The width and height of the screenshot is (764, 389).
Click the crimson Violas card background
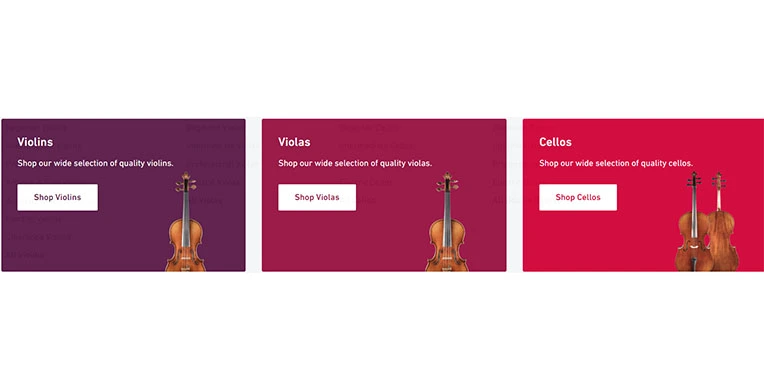click(384, 239)
